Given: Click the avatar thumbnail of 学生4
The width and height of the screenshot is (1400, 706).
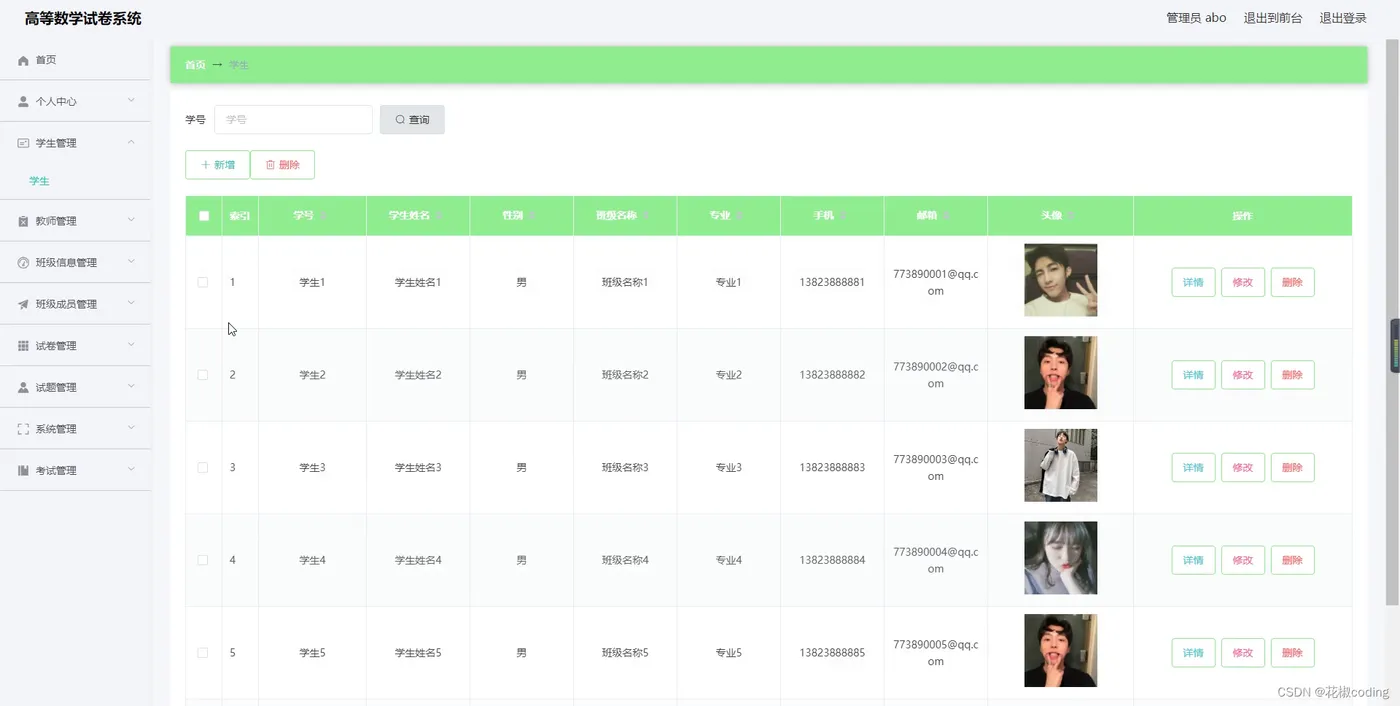Looking at the screenshot, I should pos(1060,558).
